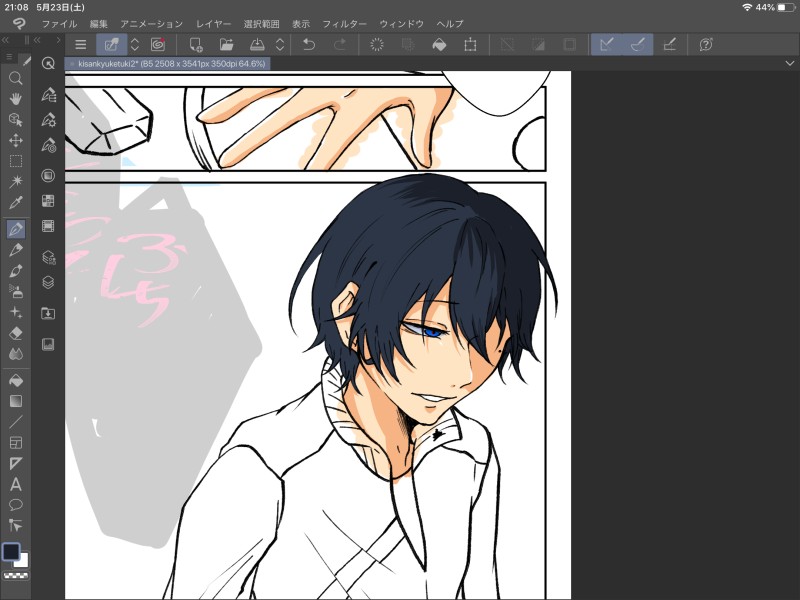Screen dimensions: 800x600
Task: Expand stepper beside the Save icon
Action: [x=280, y=45]
